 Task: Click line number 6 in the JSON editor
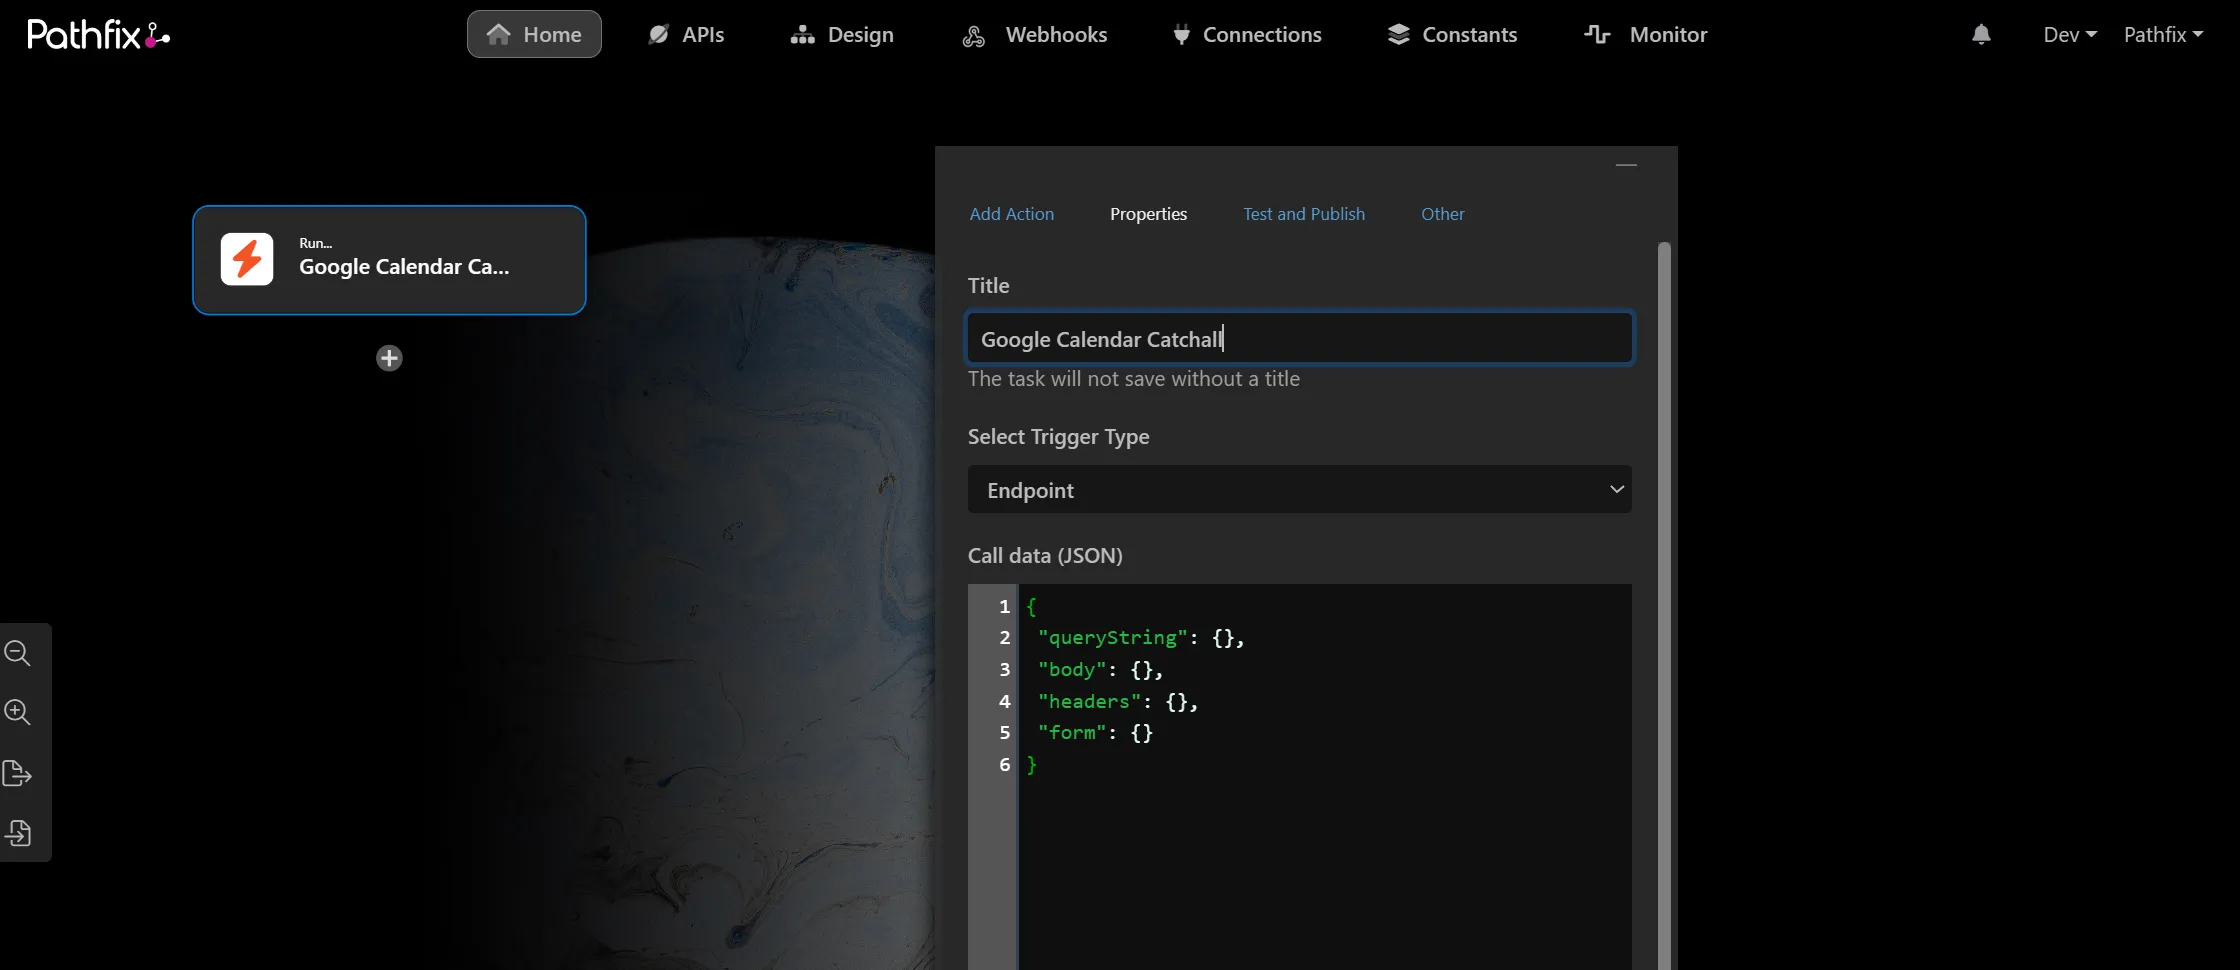pyautogui.click(x=1004, y=765)
